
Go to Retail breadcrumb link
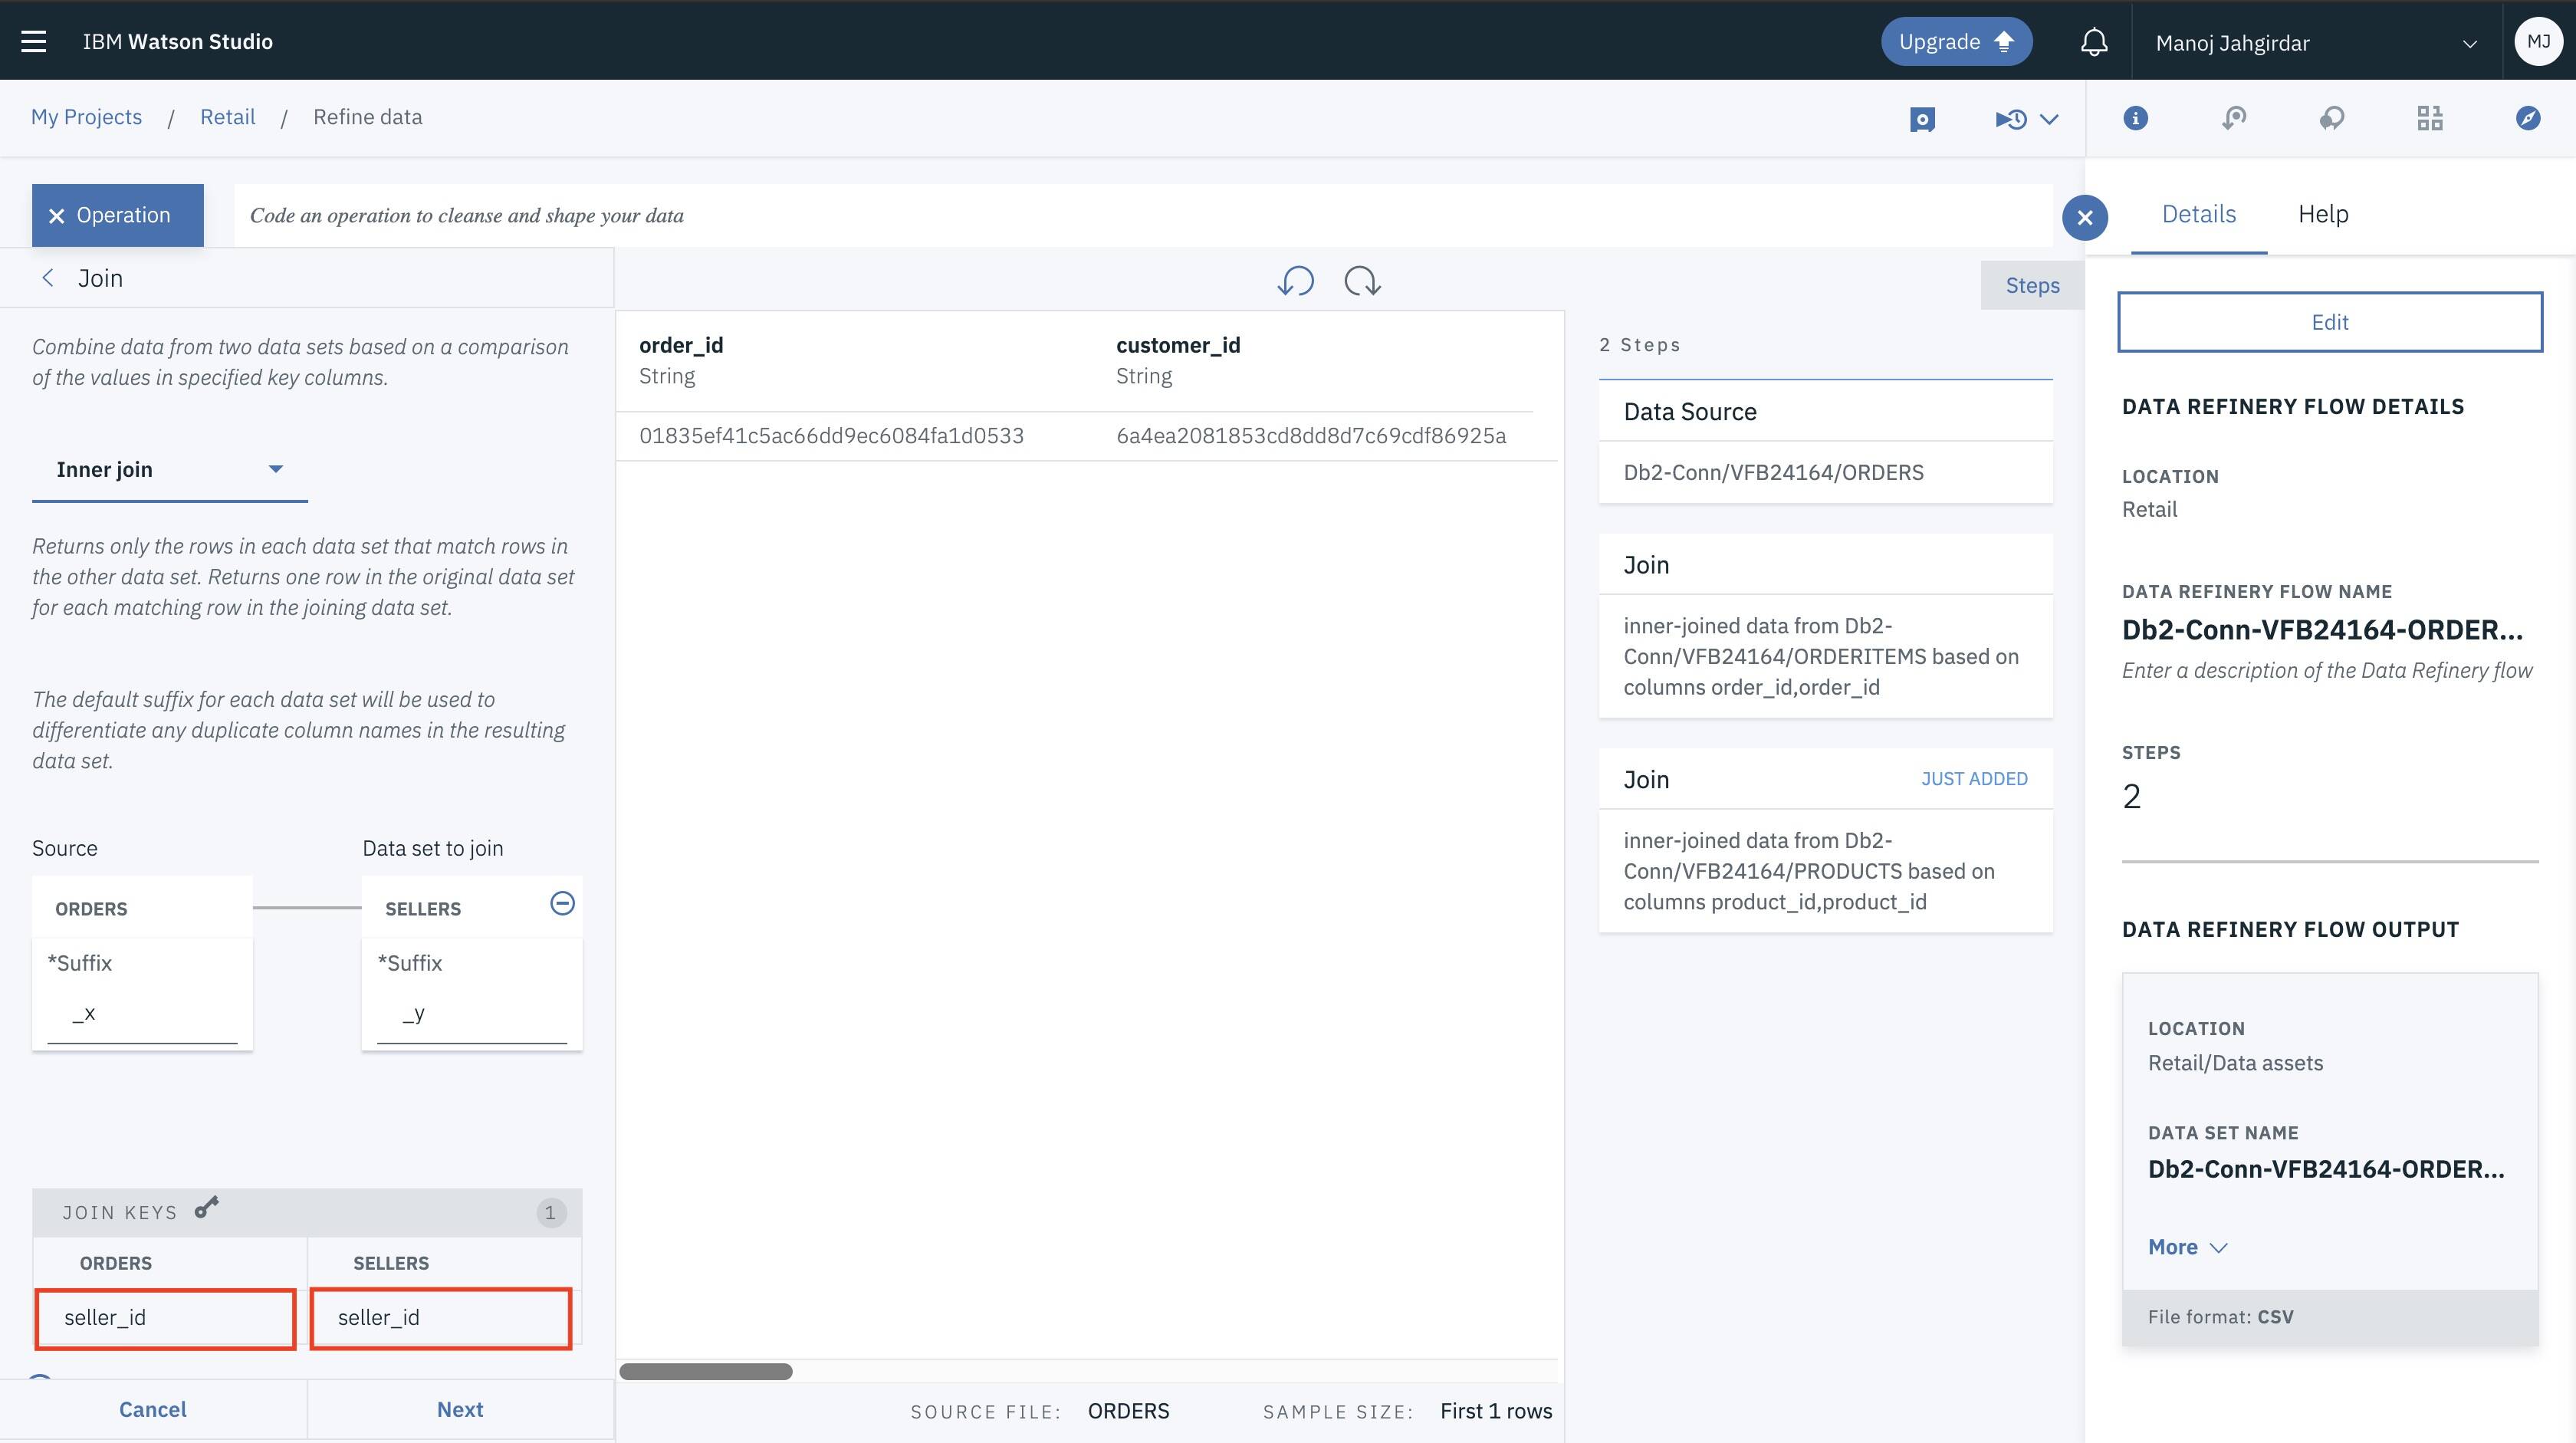point(227,117)
